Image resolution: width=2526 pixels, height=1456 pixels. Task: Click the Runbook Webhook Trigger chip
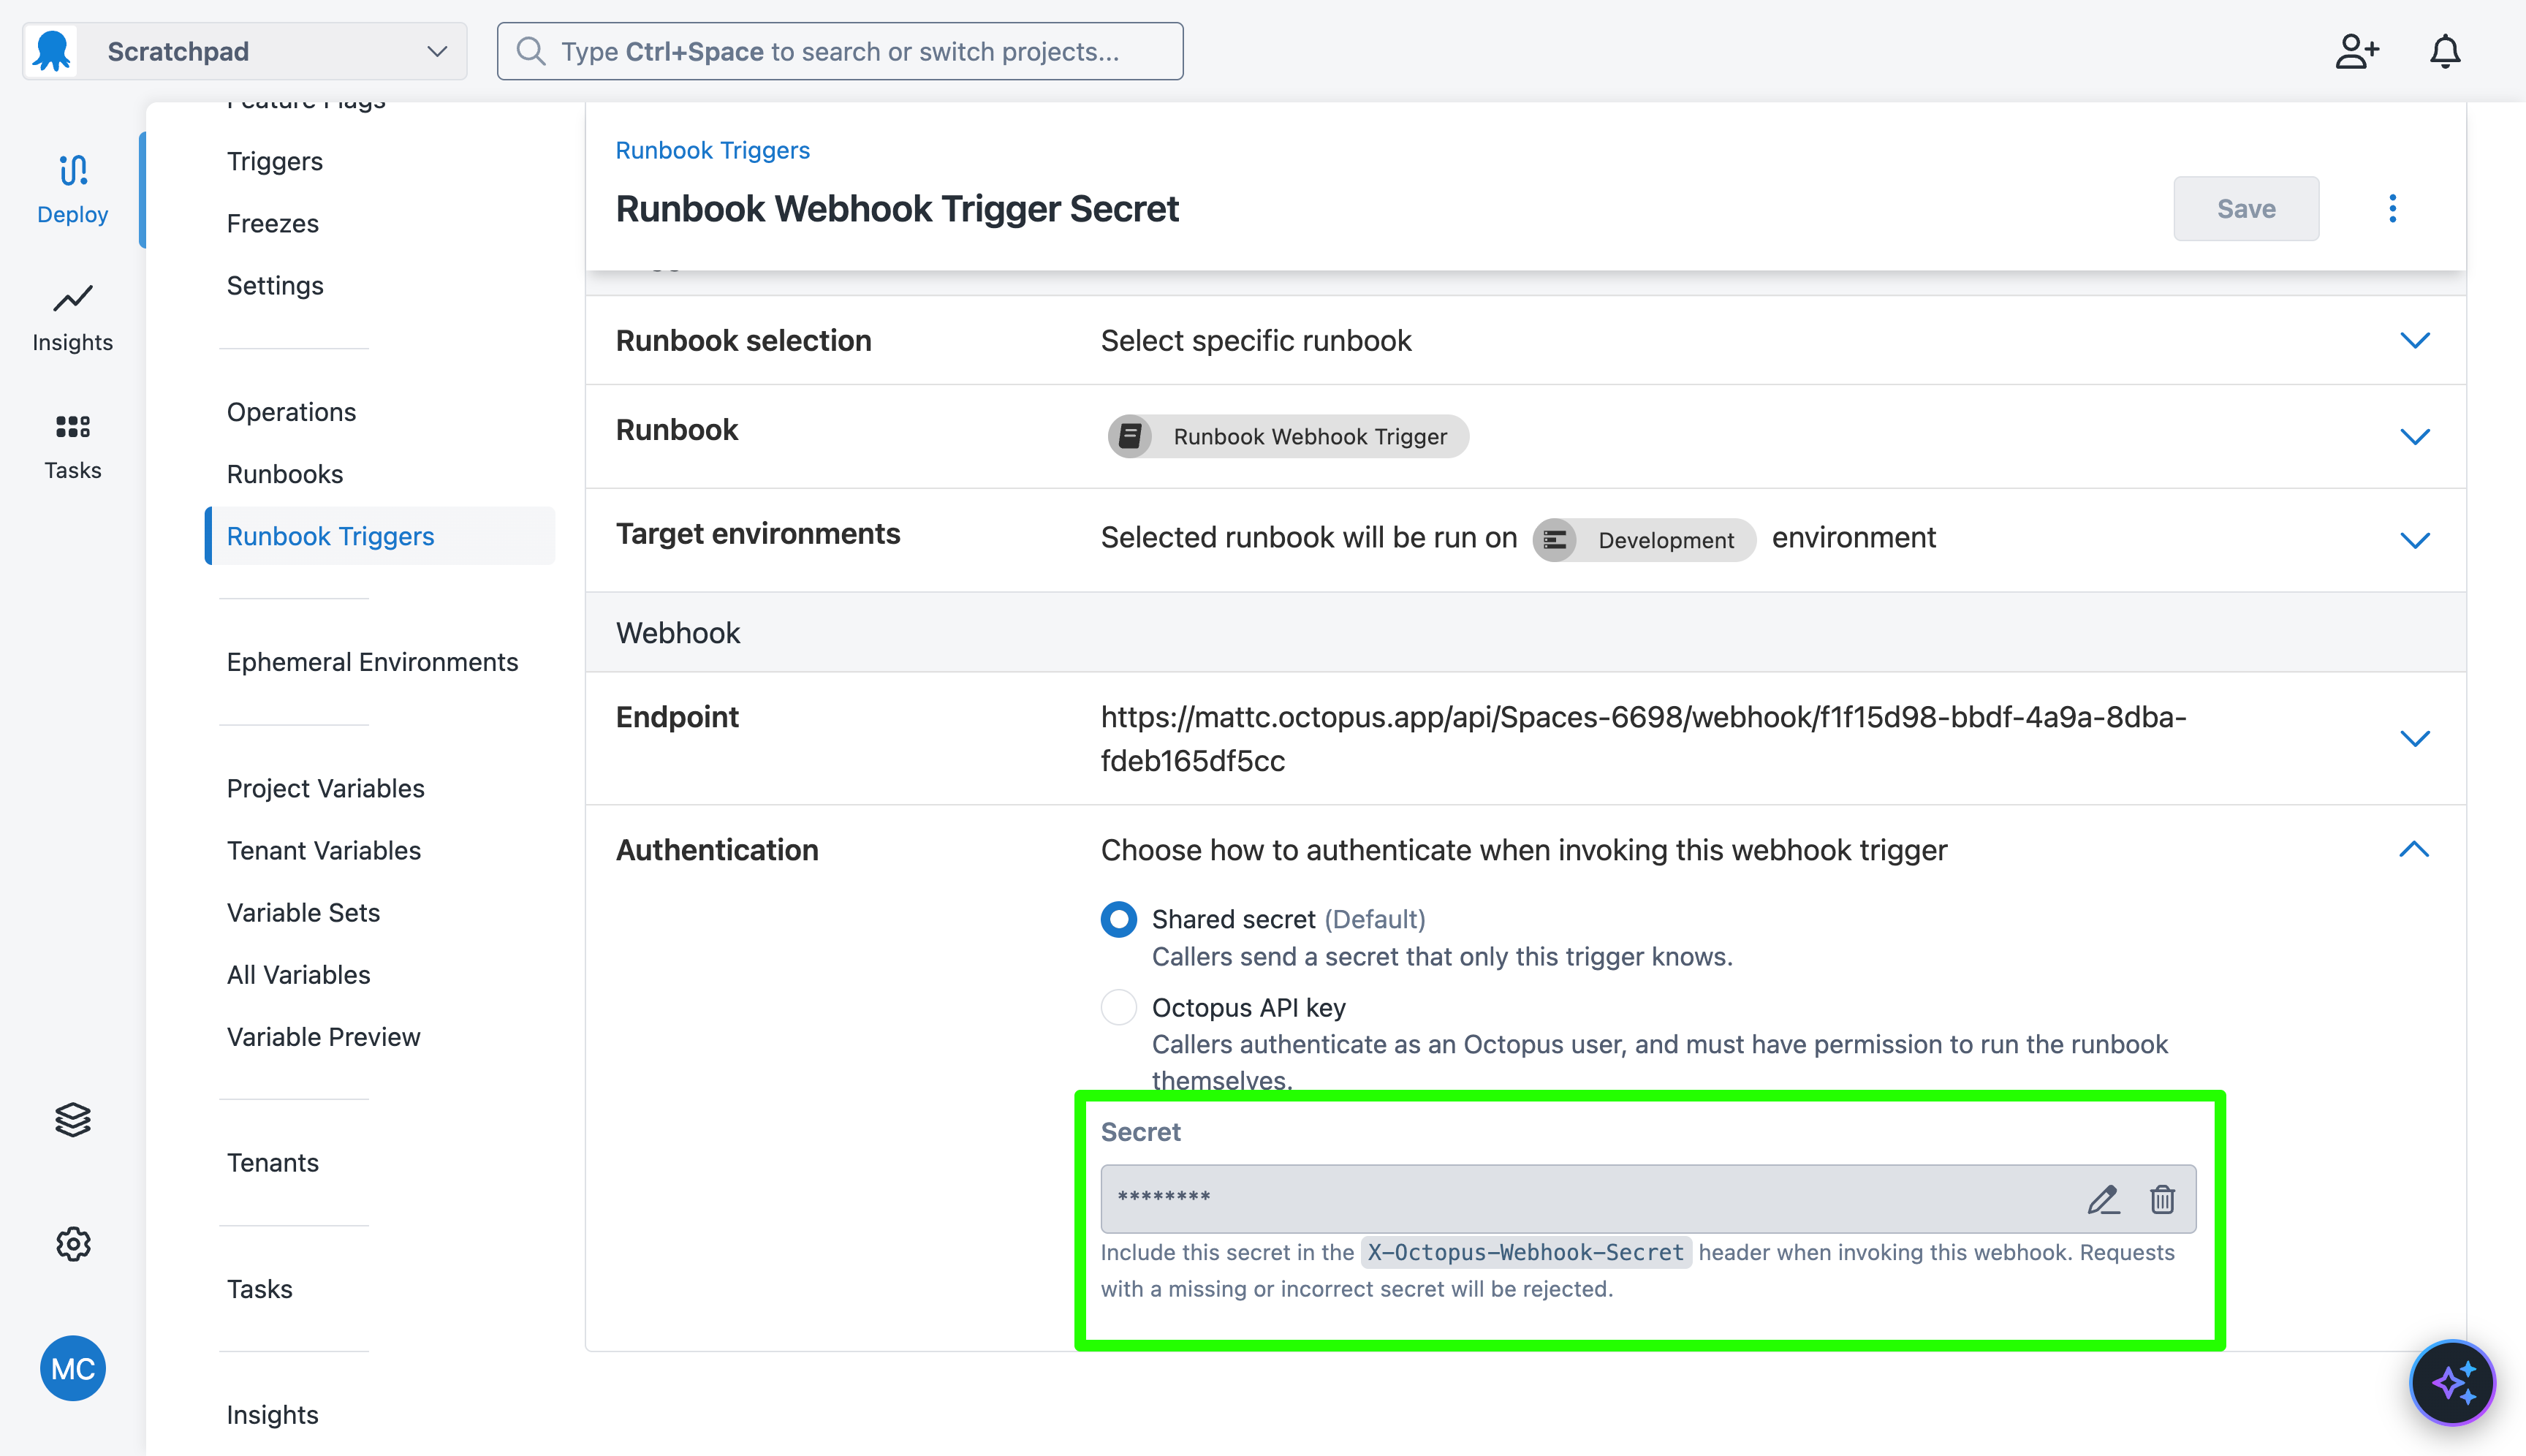tap(1288, 436)
